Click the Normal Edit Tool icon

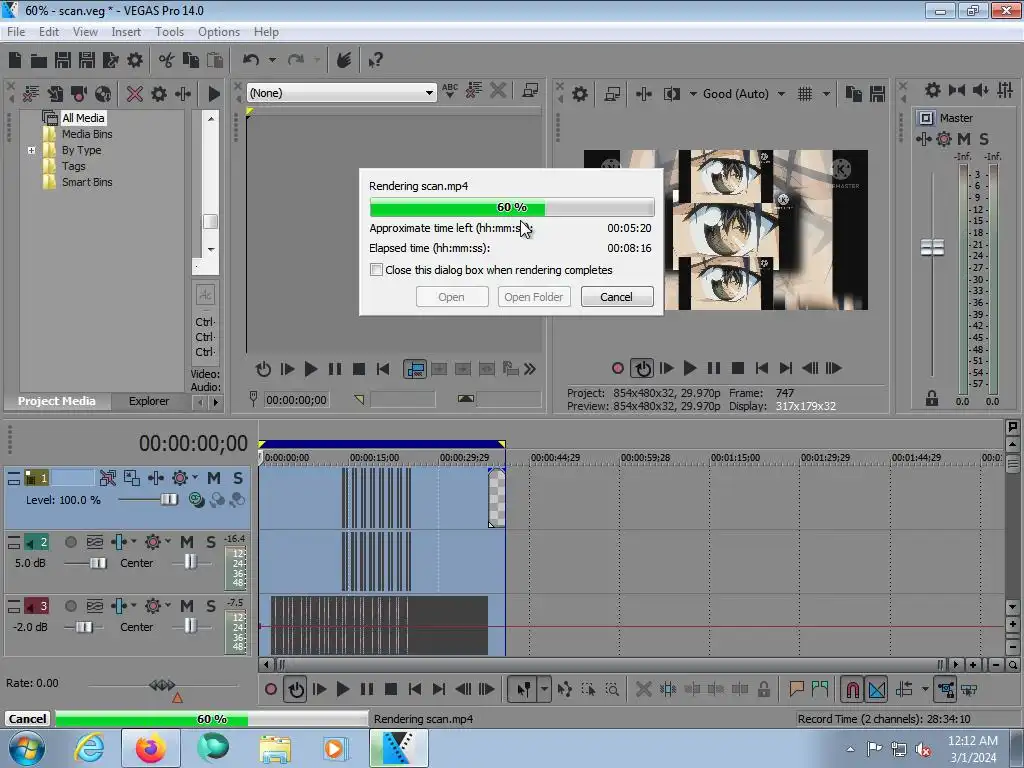click(x=524, y=689)
